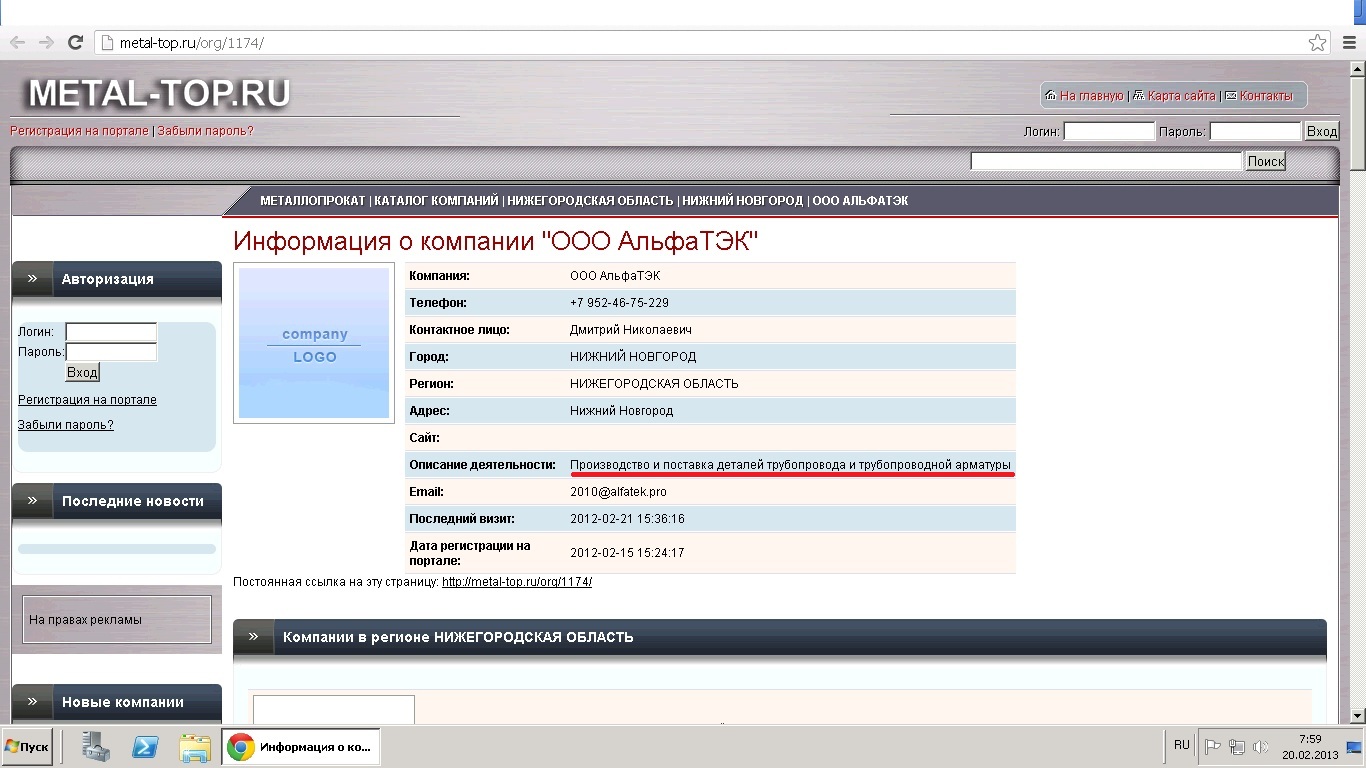Image resolution: width=1366 pixels, height=768 pixels.
Task: Open the Chrome menu icon
Action: pos(1347,43)
